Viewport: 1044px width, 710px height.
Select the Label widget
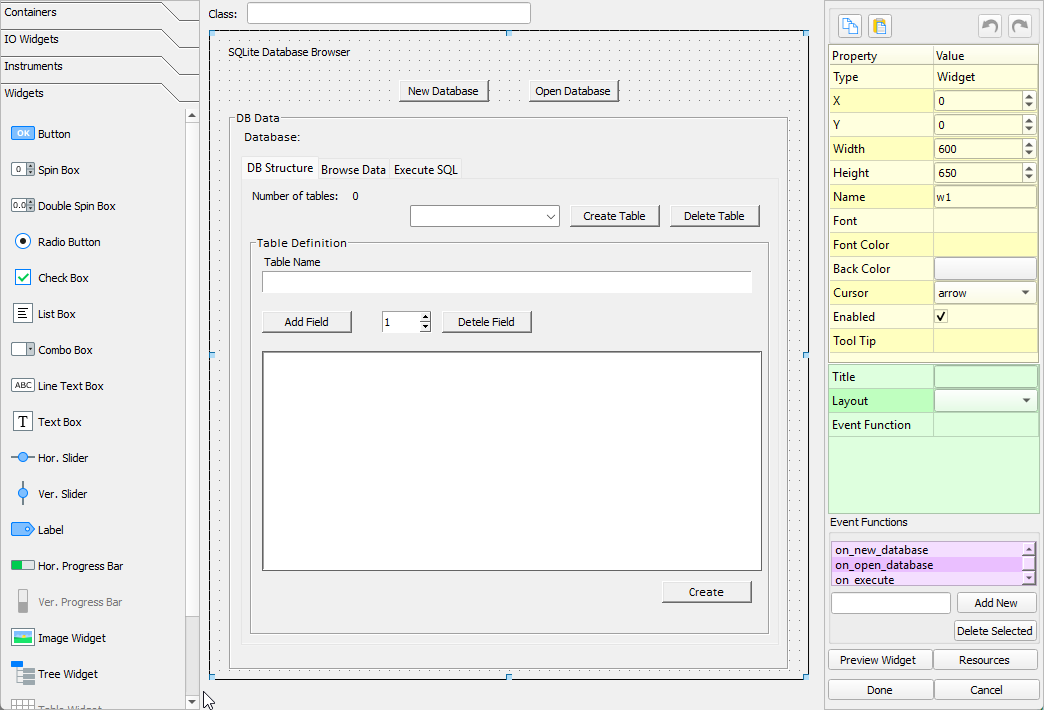45,529
